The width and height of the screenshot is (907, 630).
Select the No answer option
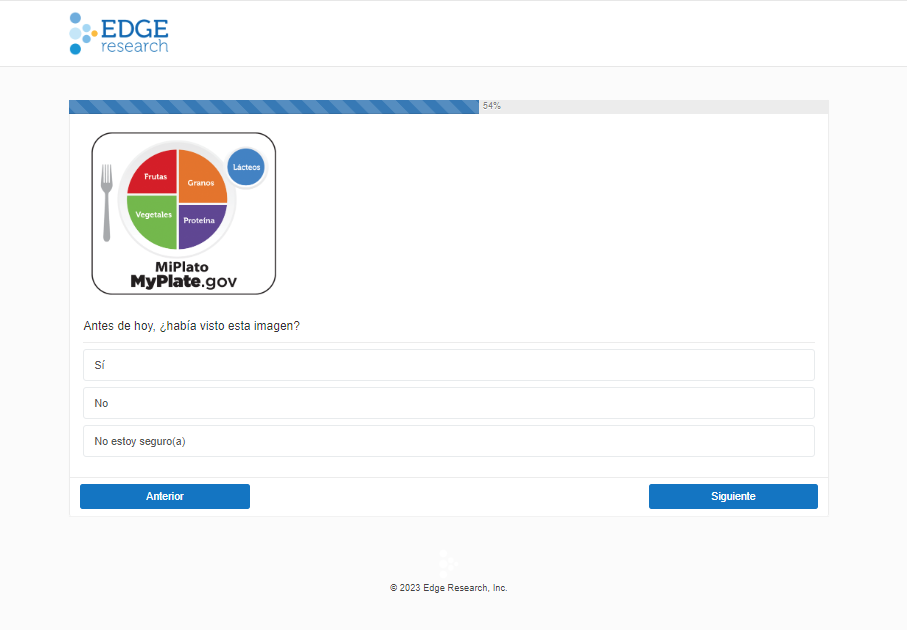click(448, 403)
